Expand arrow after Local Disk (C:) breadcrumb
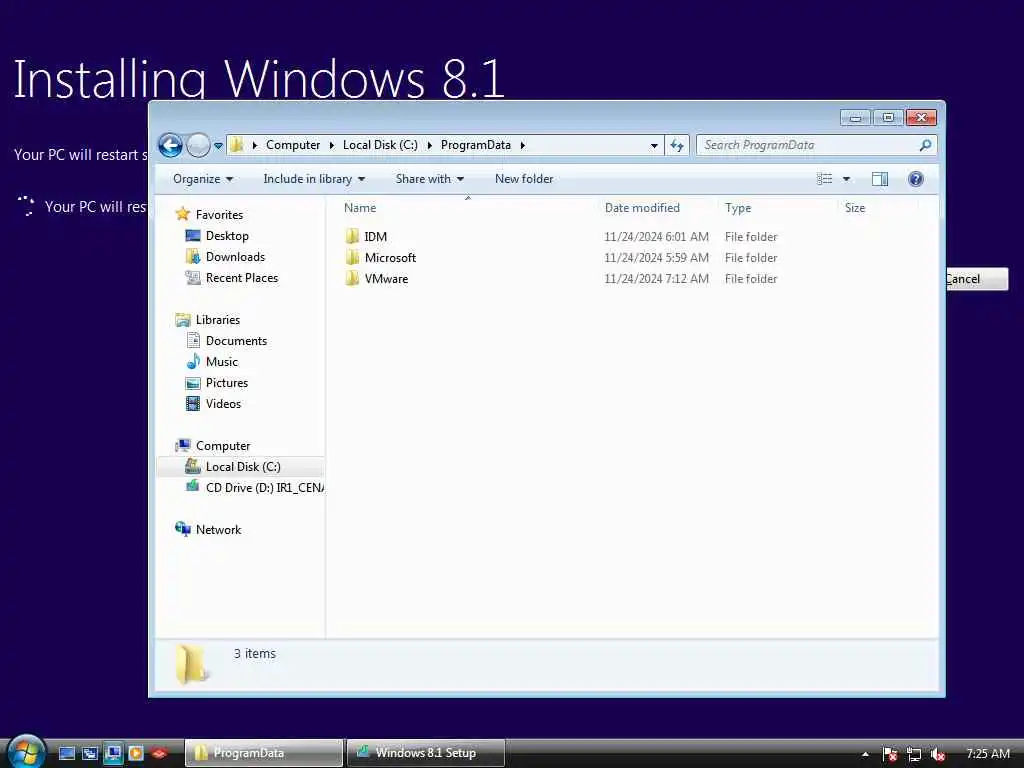This screenshot has height=768, width=1024. (x=430, y=145)
